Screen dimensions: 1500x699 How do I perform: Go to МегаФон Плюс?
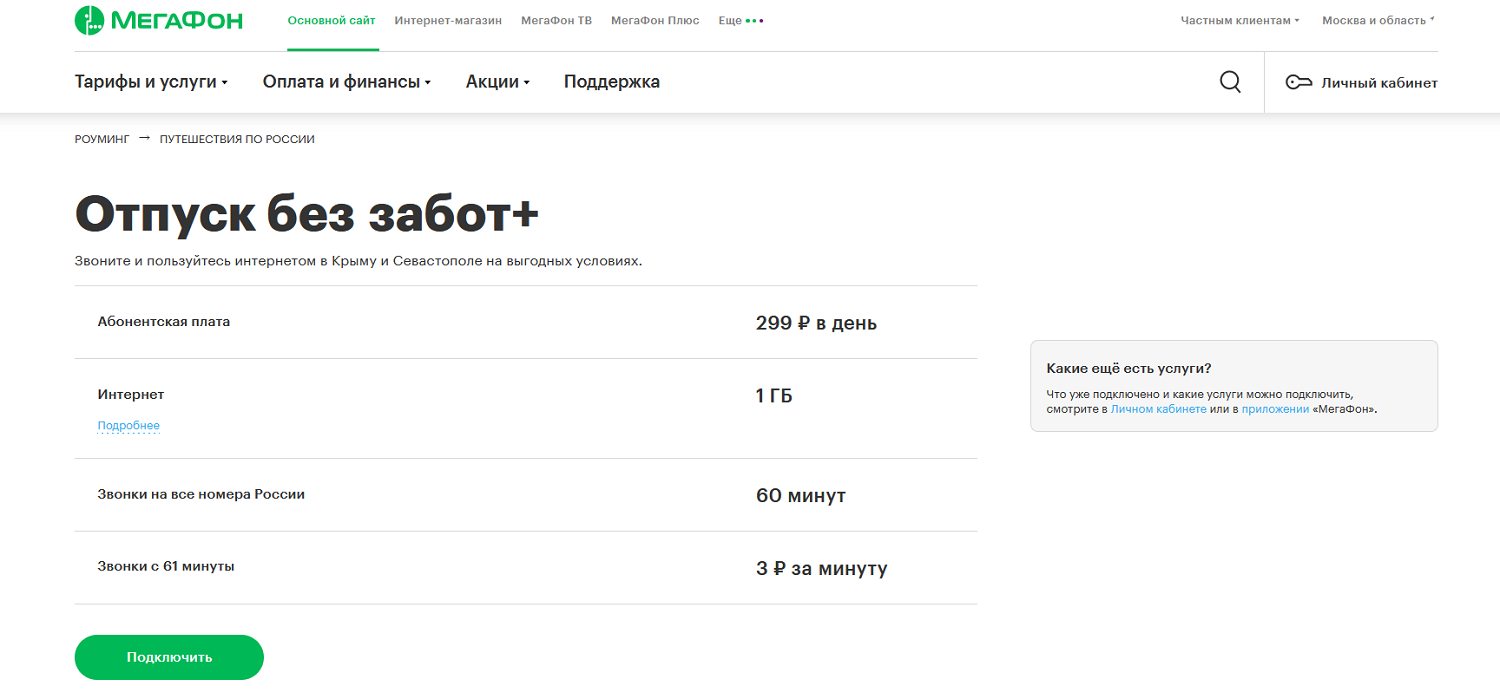655,19
